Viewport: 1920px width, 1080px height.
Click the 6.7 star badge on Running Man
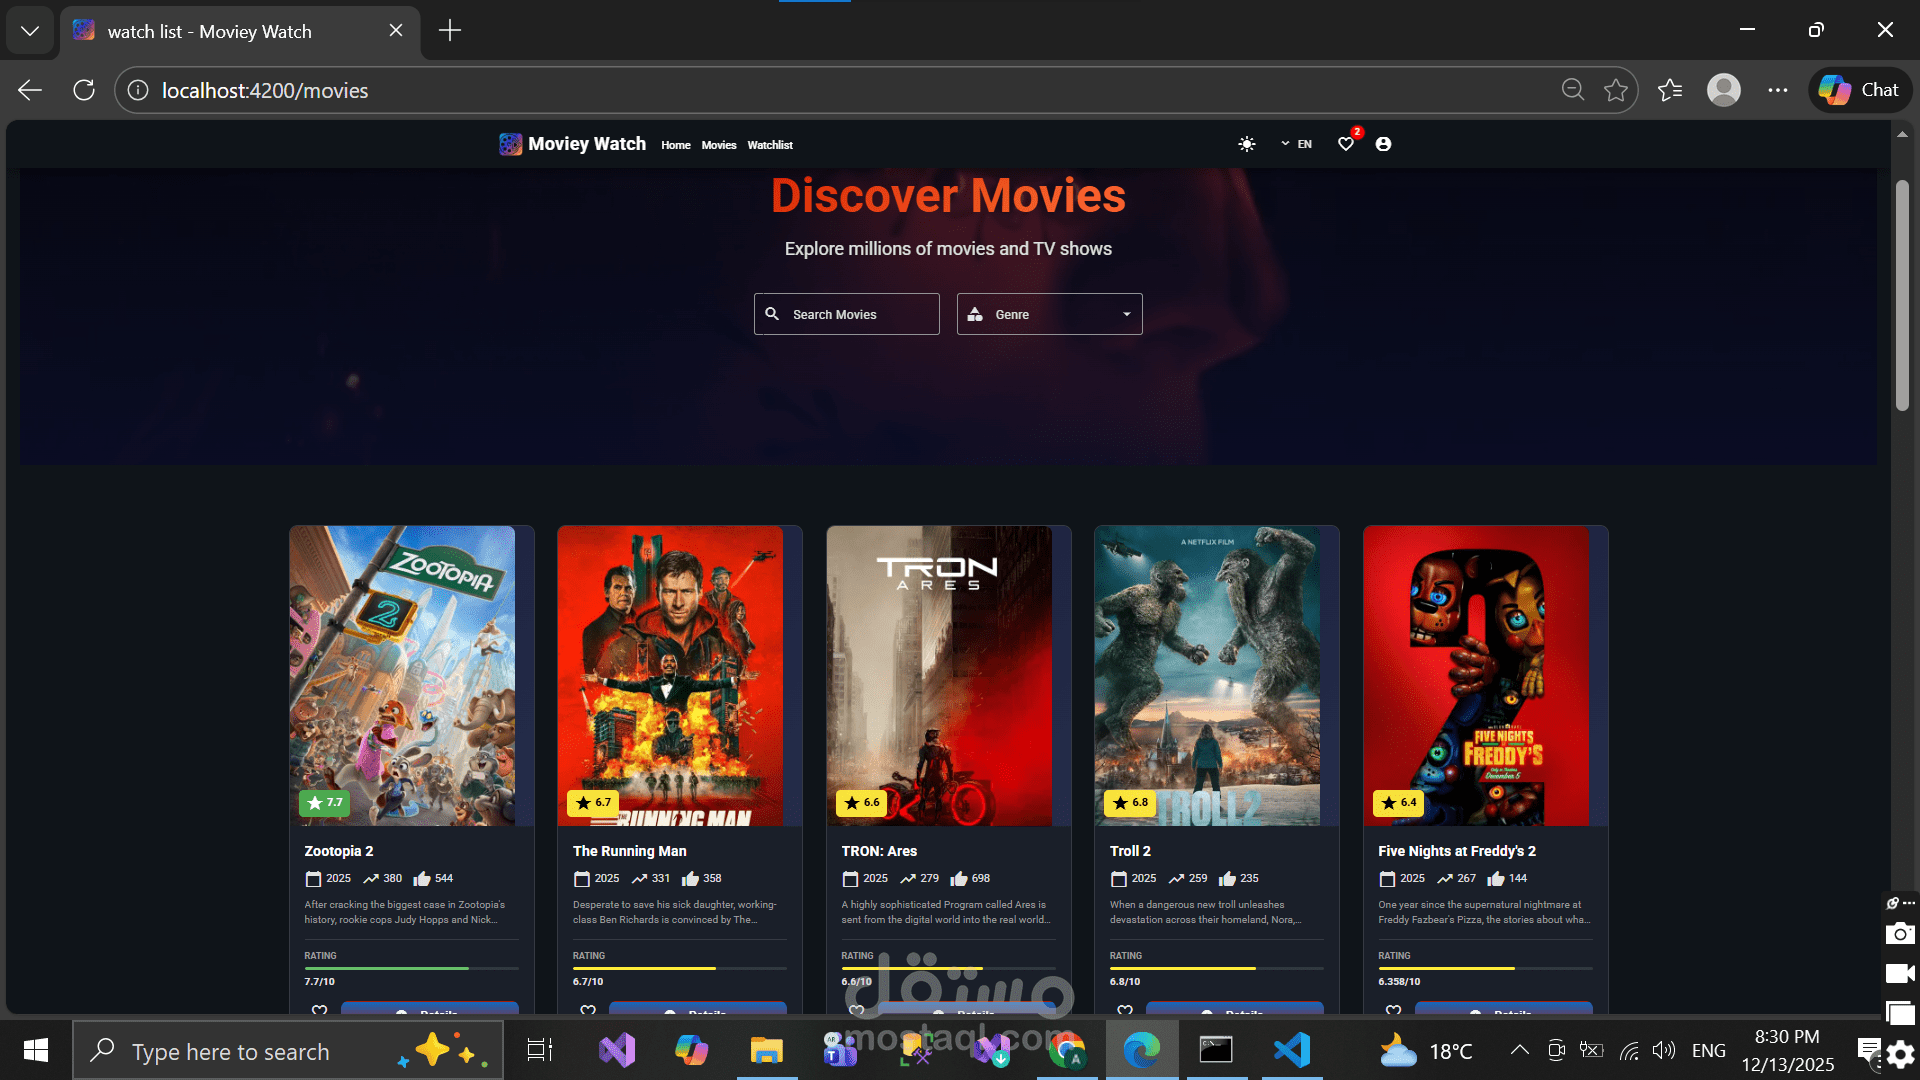[593, 803]
